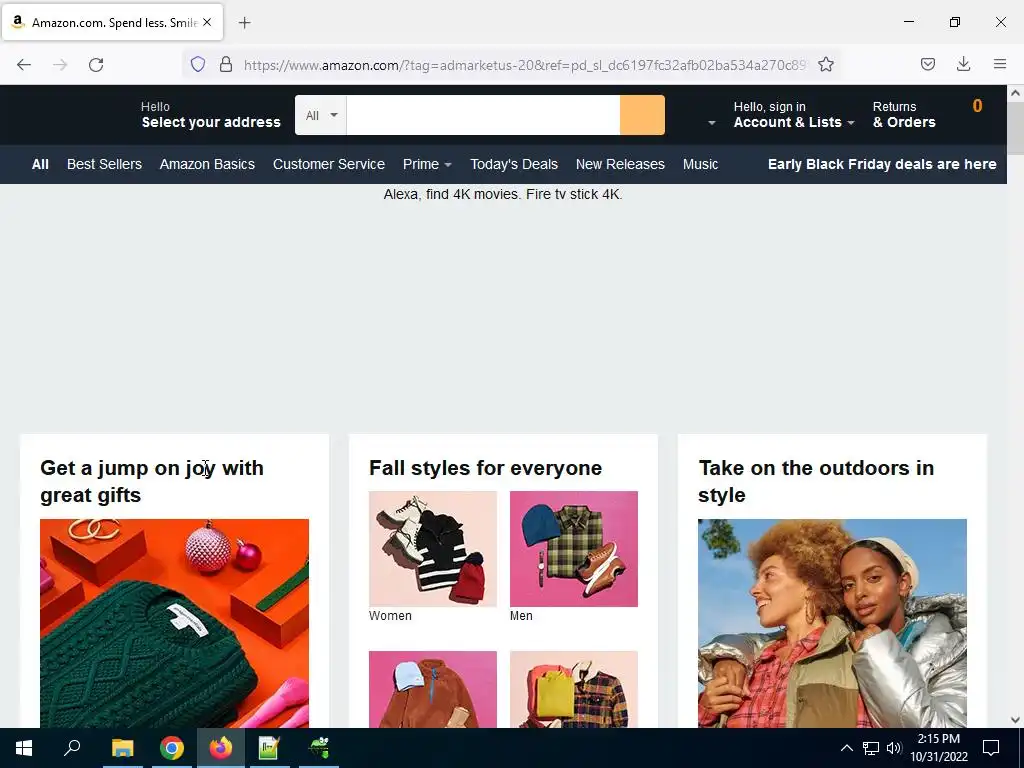1024x768 pixels.
Task: Launch Google Chrome from the taskbar
Action: pos(172,748)
